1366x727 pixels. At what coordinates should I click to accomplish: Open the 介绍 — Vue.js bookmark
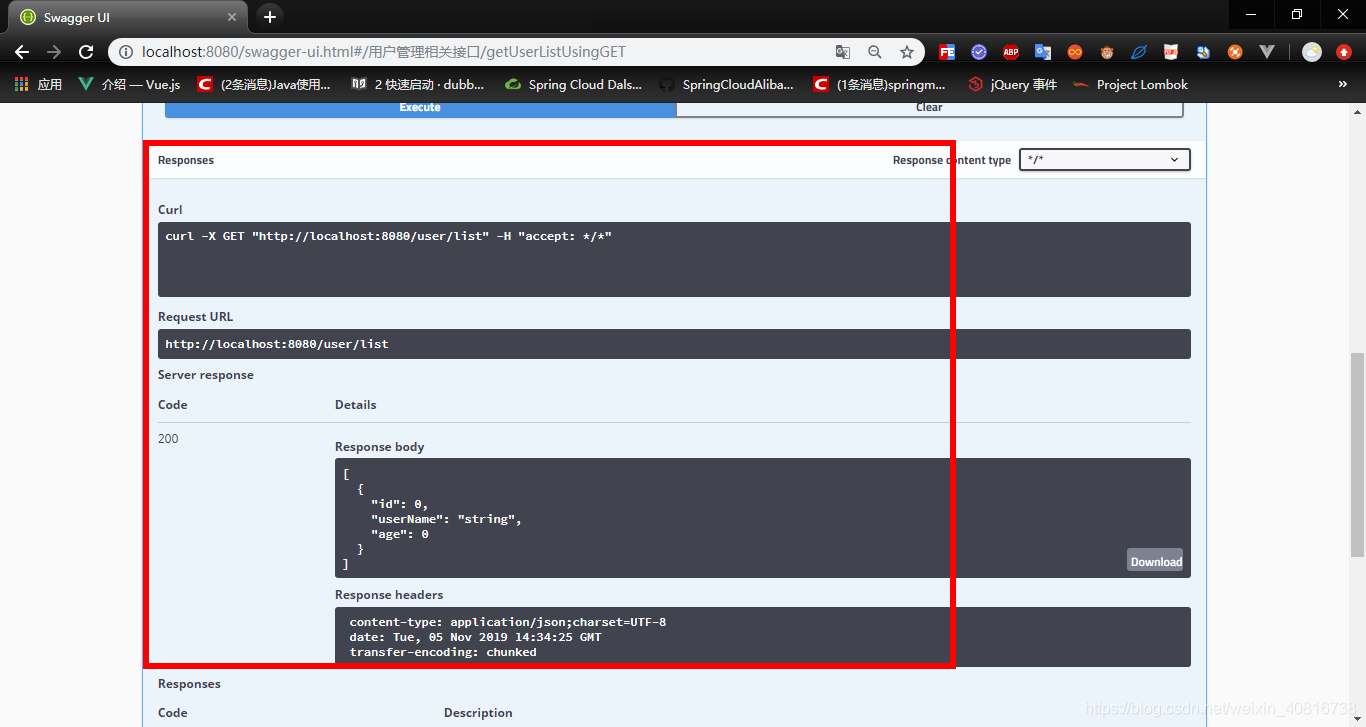click(x=129, y=85)
